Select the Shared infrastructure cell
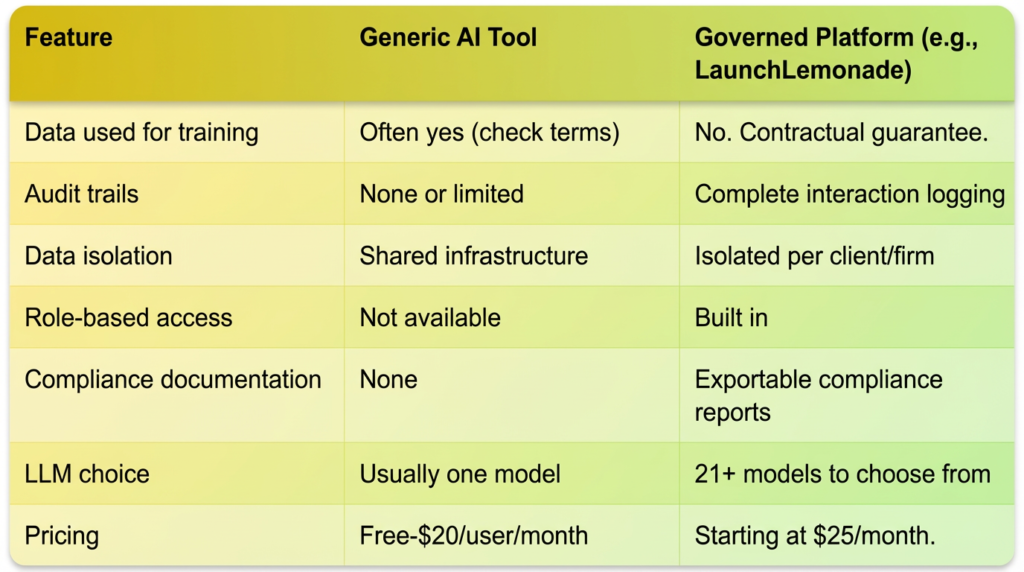The width and height of the screenshot is (1024, 572). pos(473,256)
